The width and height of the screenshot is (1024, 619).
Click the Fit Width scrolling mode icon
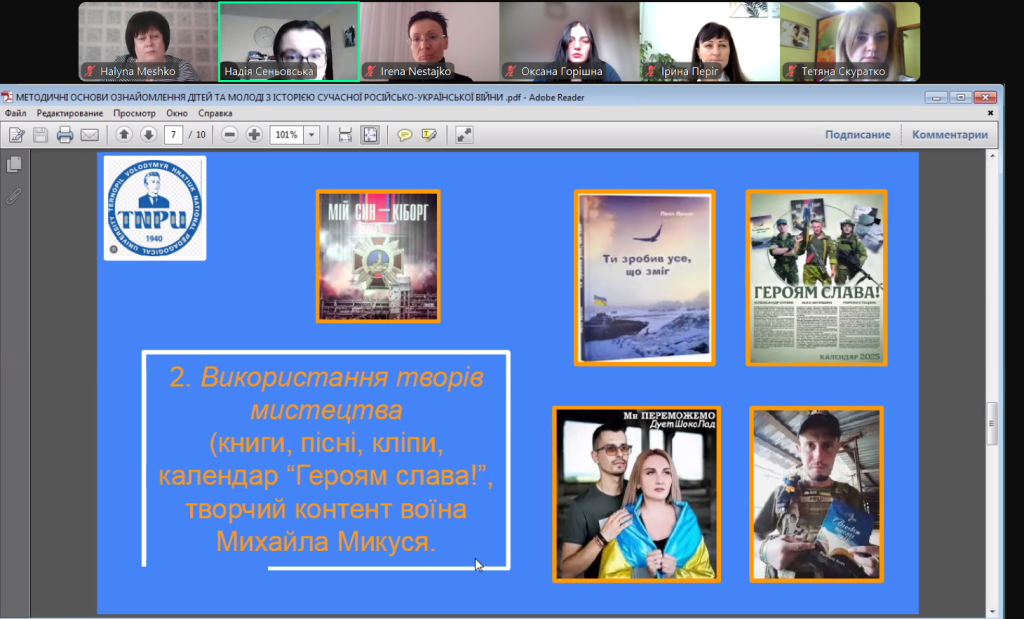pyautogui.click(x=345, y=135)
